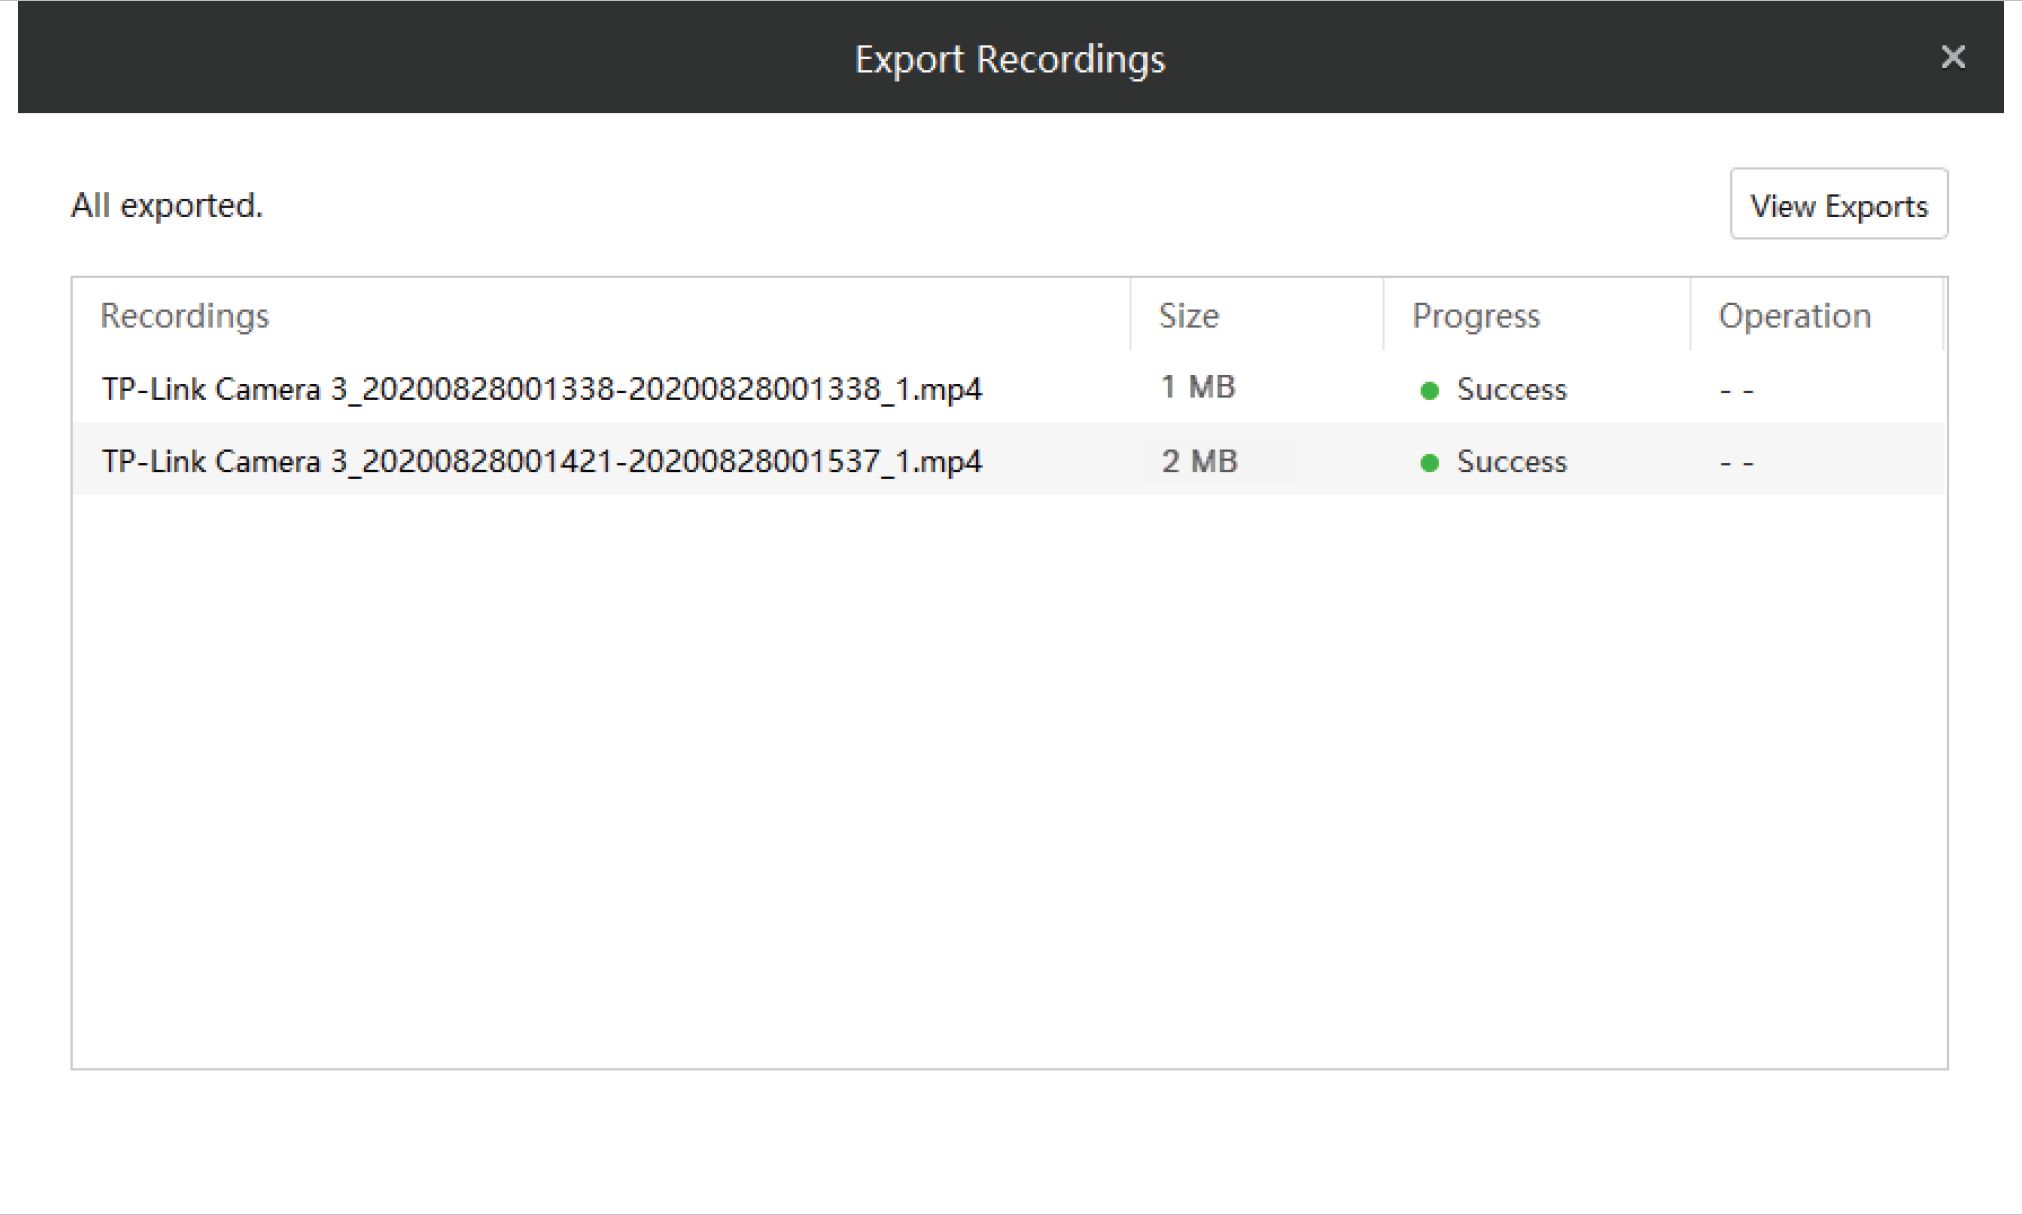Click the Operation column header
2022x1215 pixels.
1794,316
